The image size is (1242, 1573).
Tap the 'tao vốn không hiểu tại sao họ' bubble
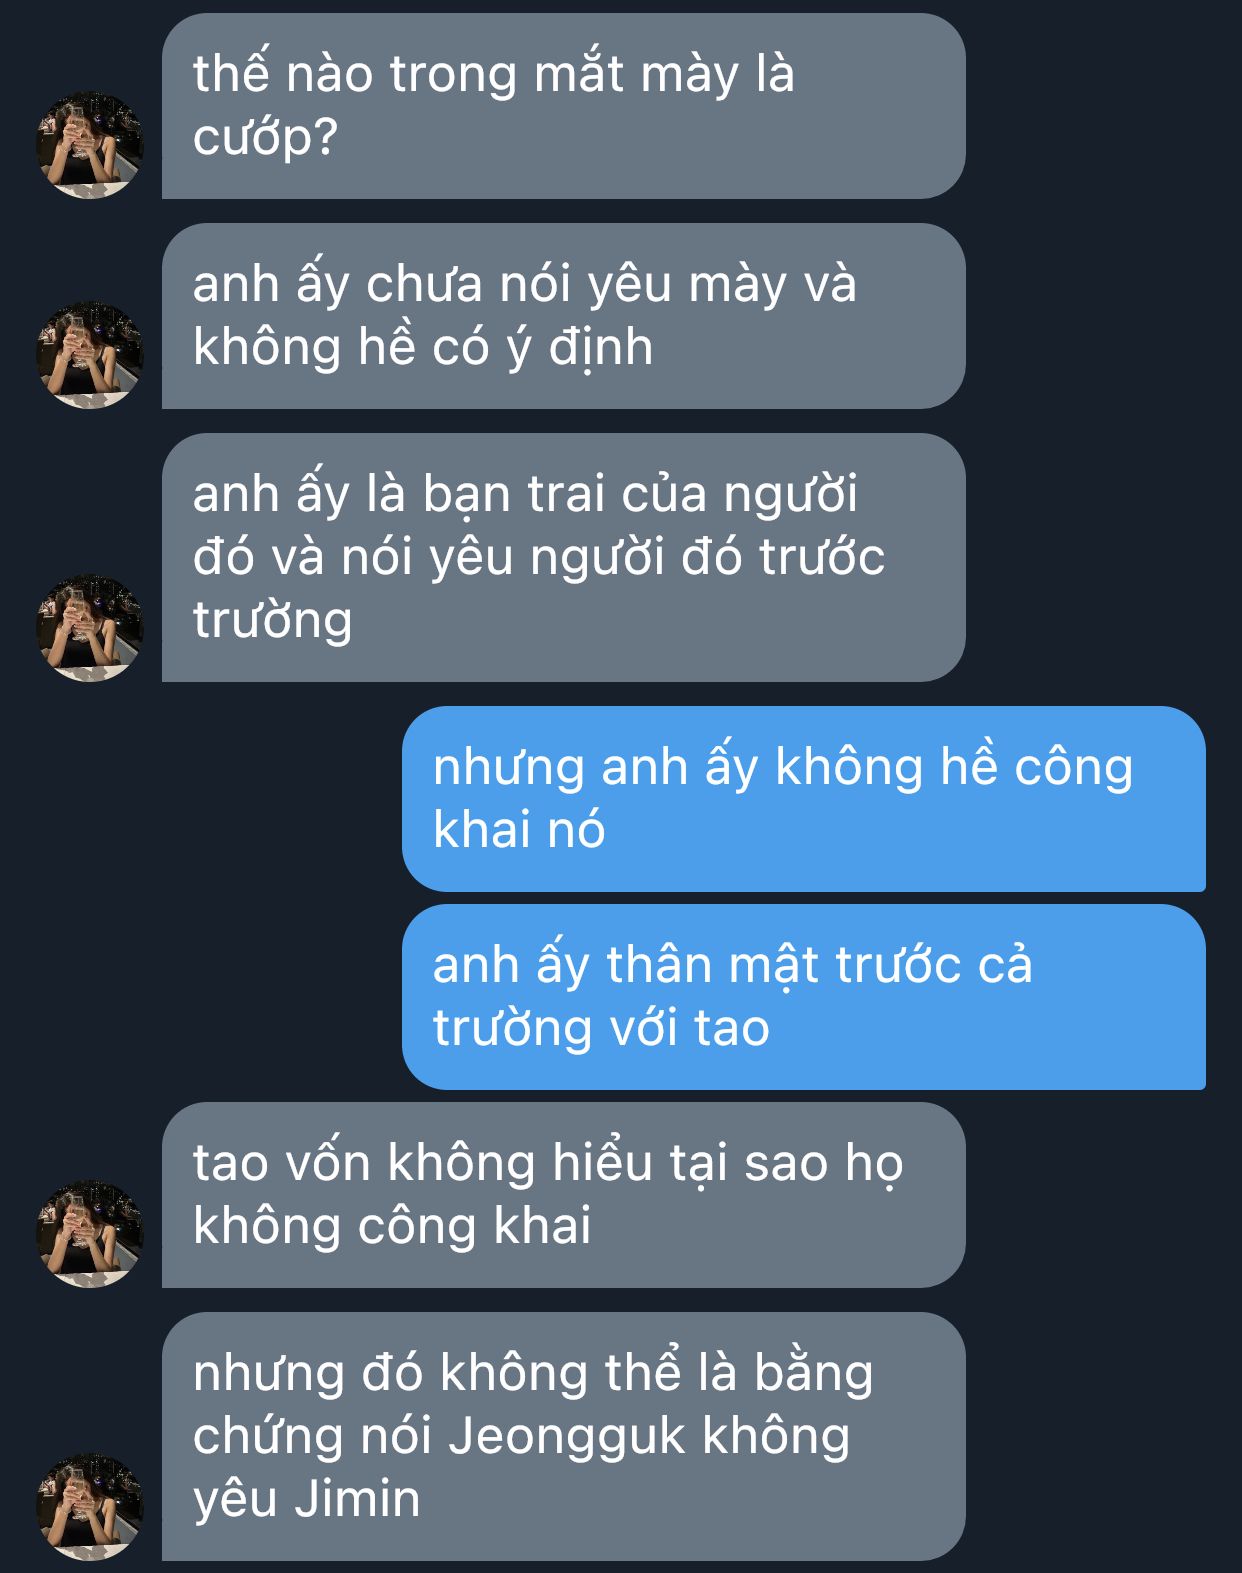564,1195
